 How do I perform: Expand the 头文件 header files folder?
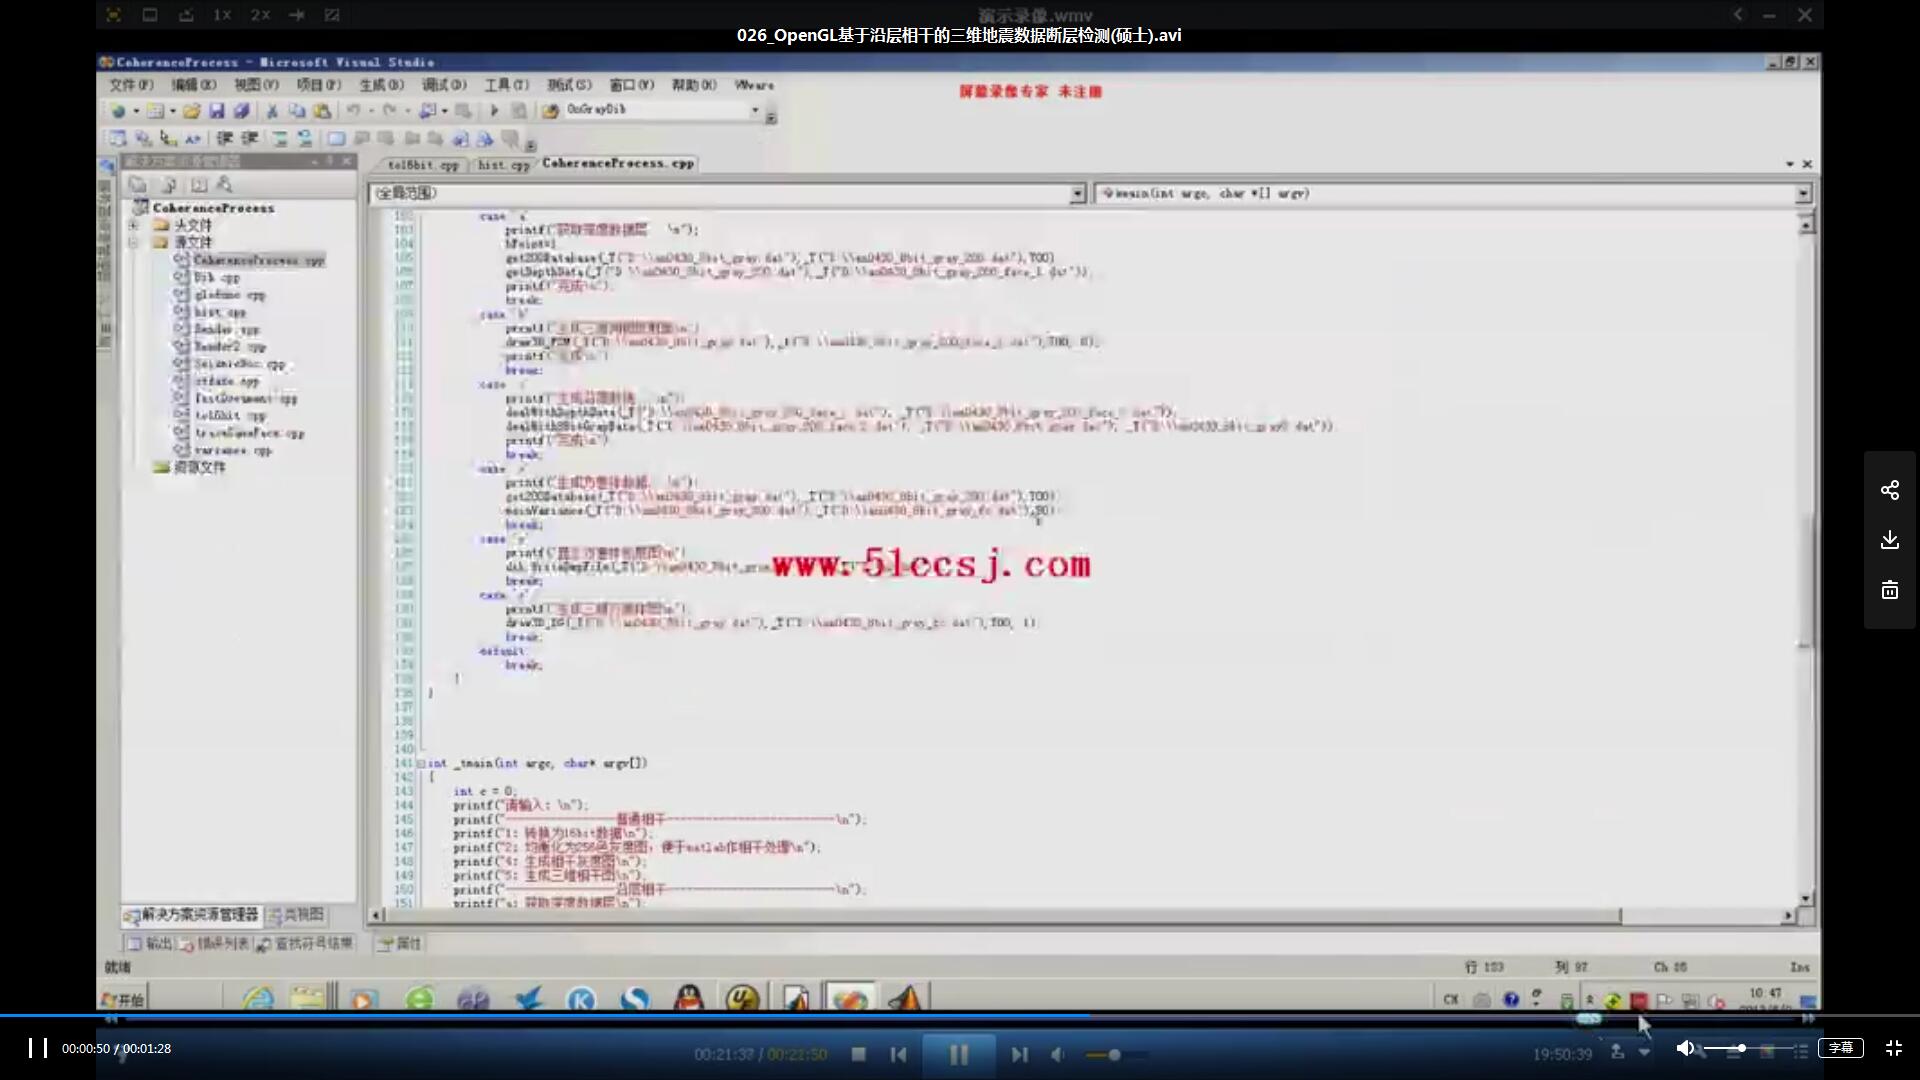point(133,226)
